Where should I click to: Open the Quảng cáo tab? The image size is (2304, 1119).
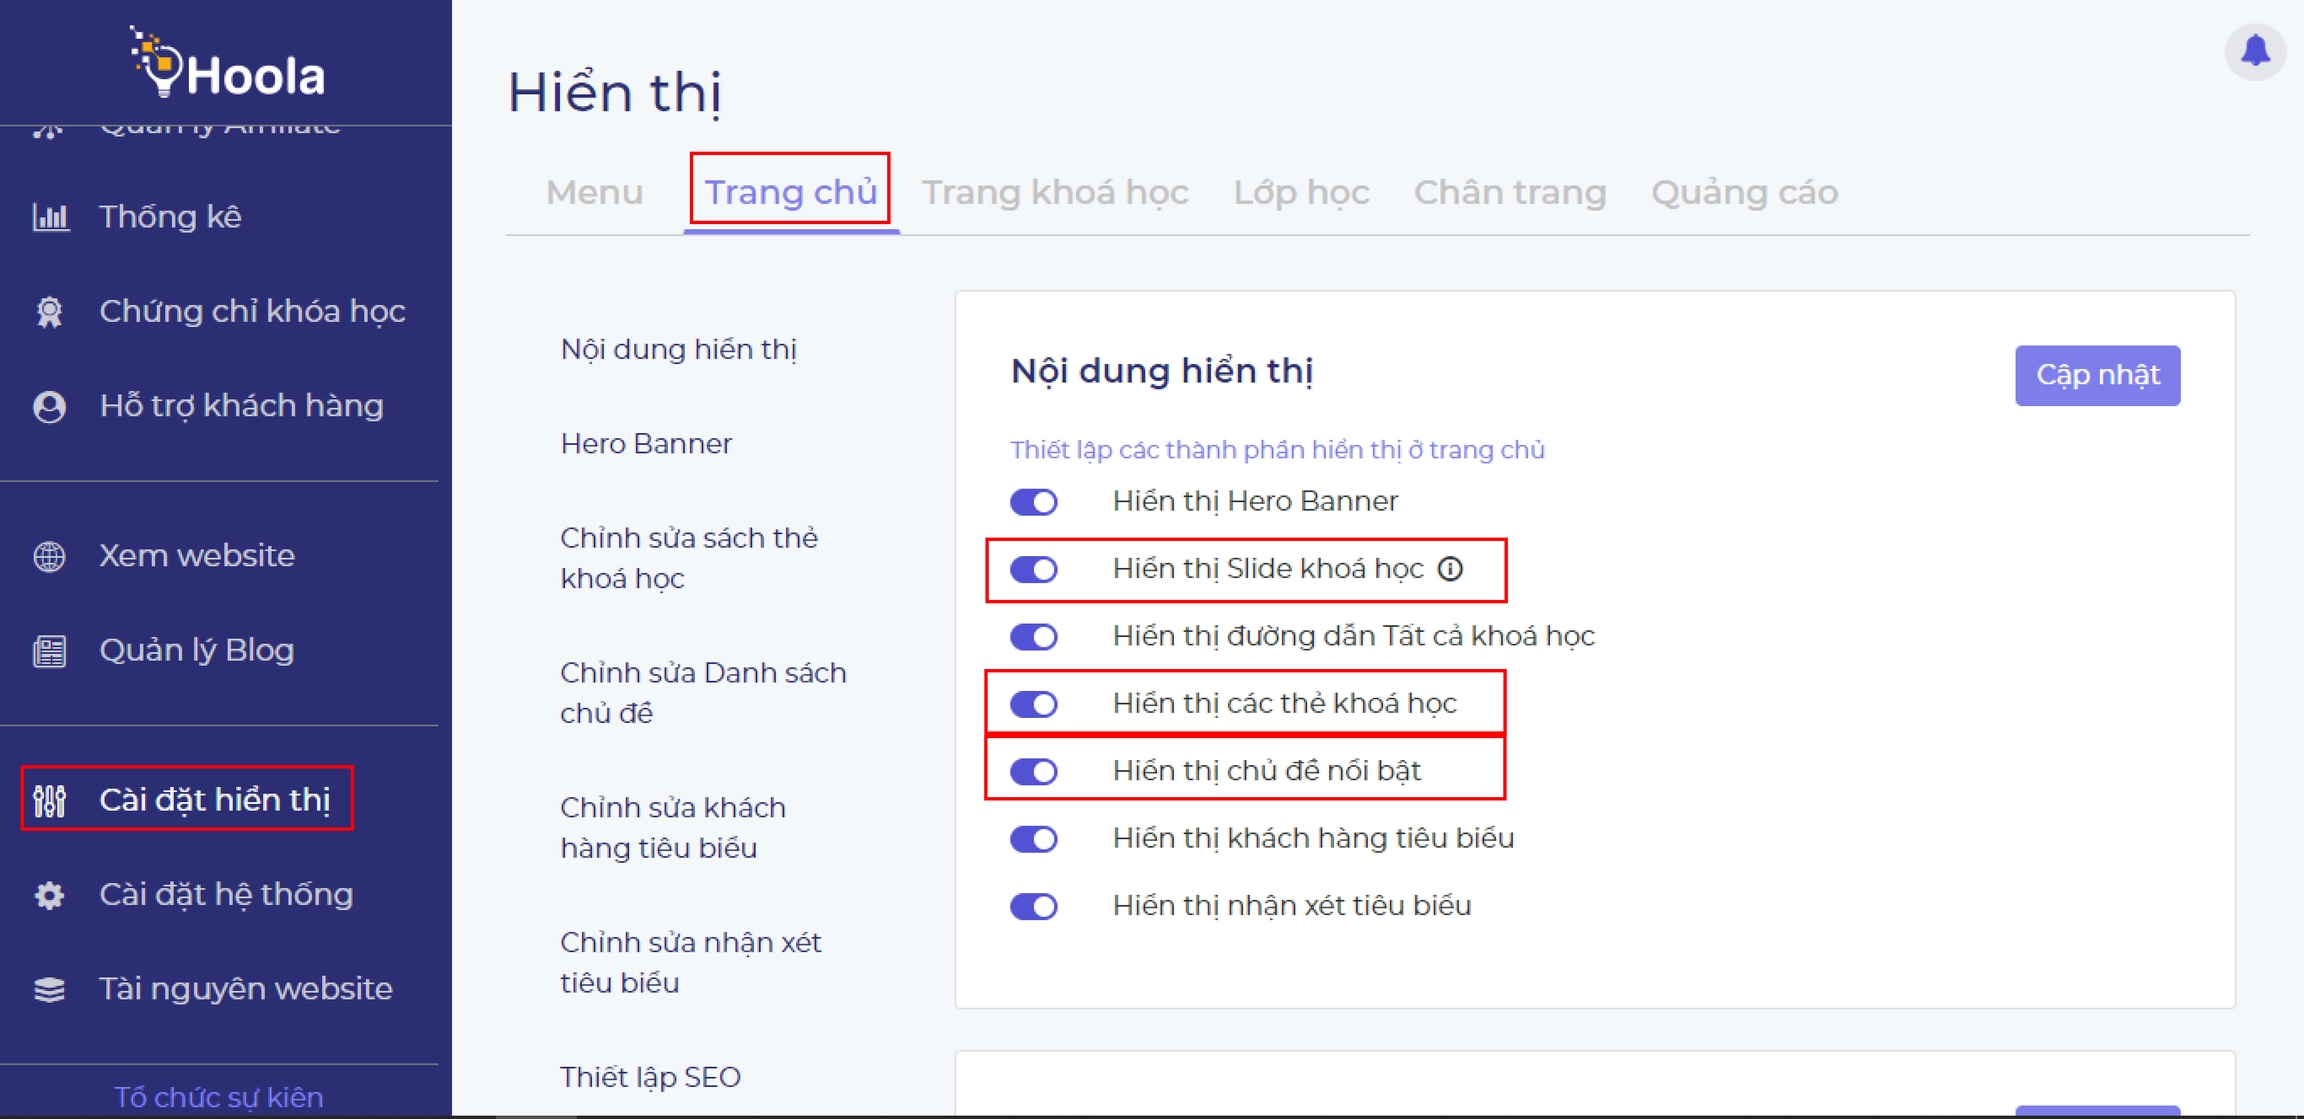[1744, 192]
